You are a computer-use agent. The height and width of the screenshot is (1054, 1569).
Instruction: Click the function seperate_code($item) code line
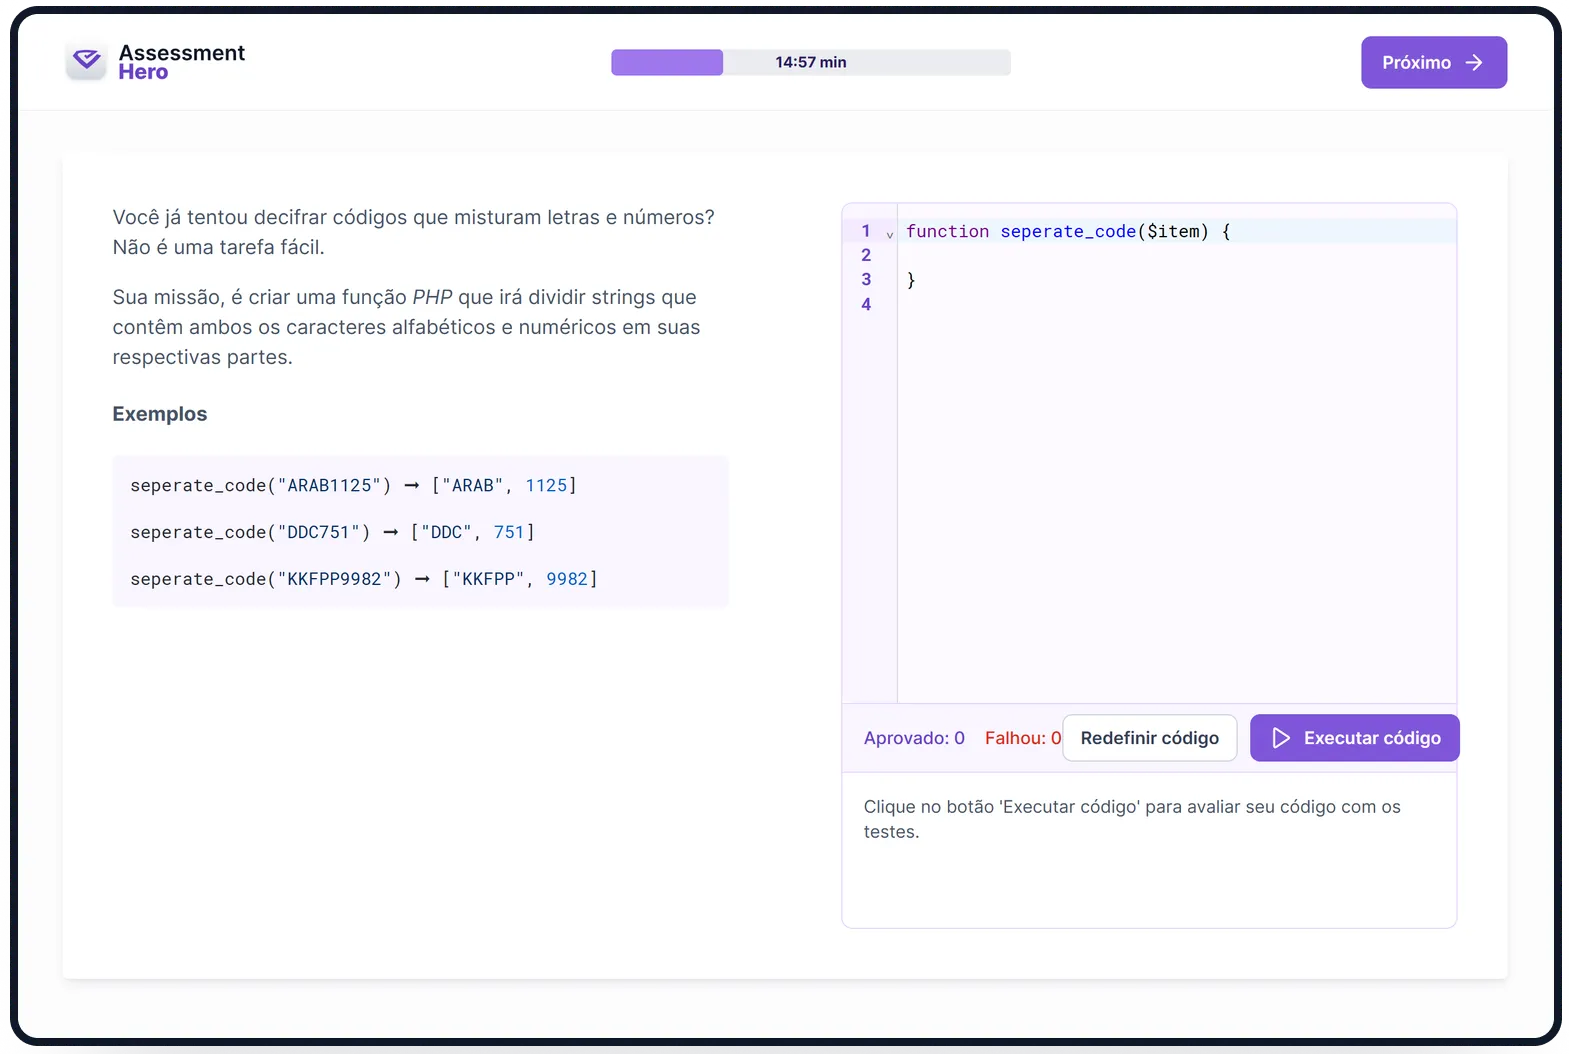pyautogui.click(x=1068, y=231)
